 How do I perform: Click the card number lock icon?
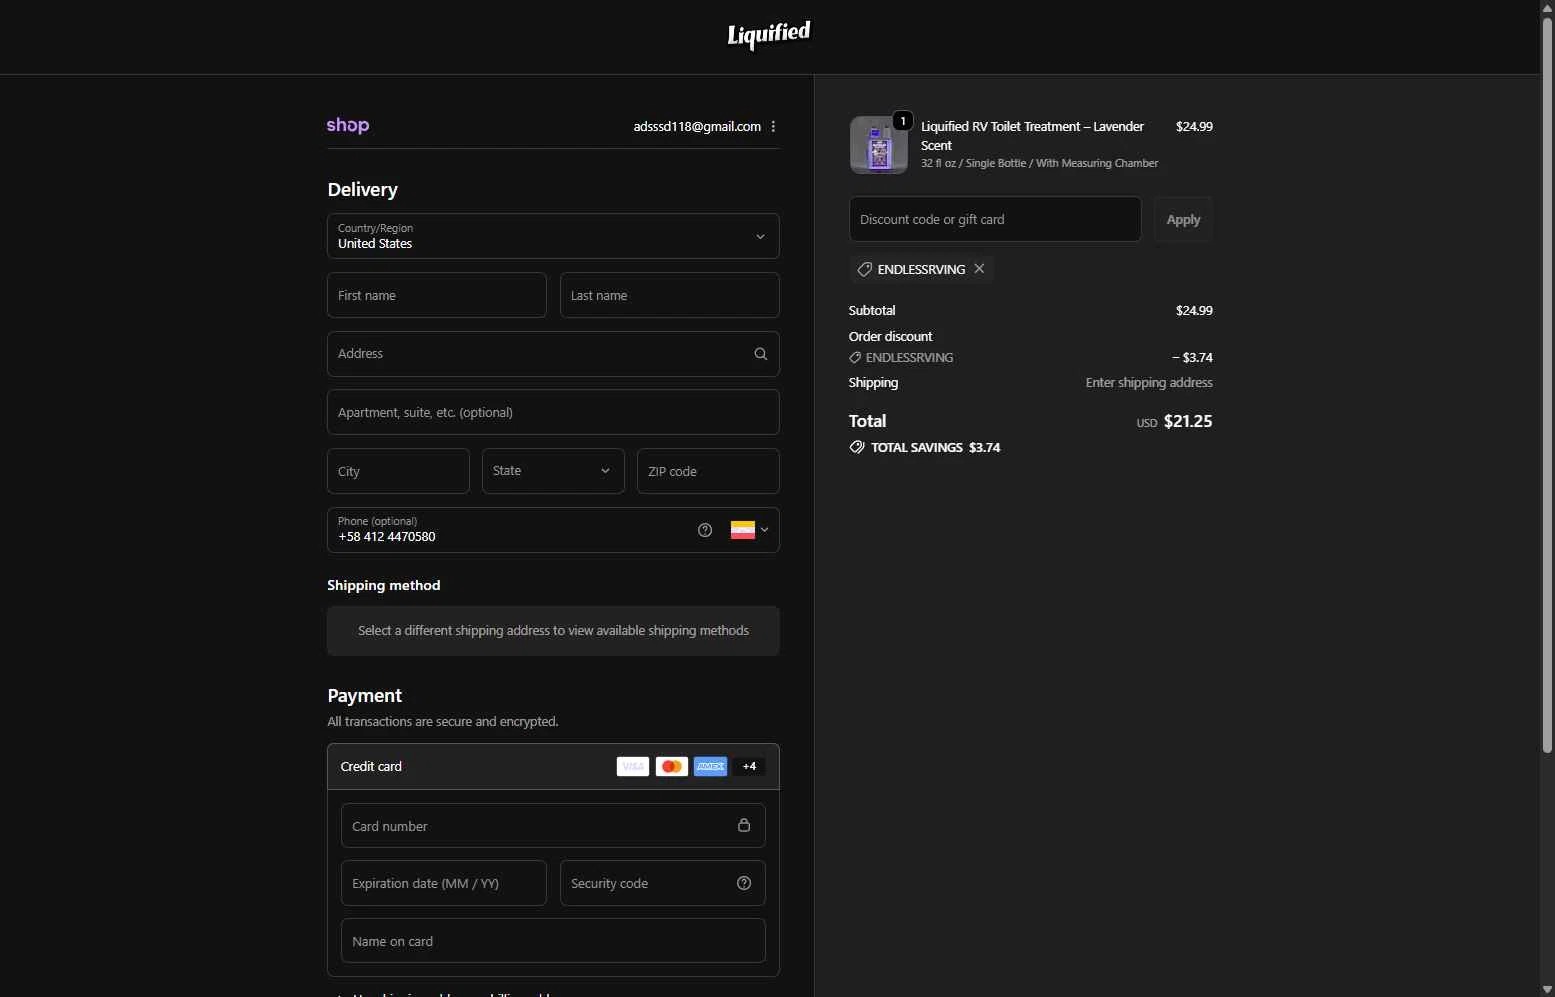click(744, 825)
